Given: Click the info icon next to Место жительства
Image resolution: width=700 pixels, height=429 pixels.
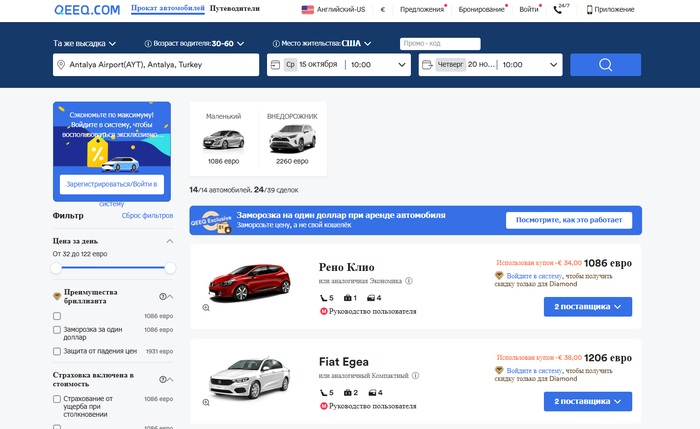Looking at the screenshot, I should [276, 43].
